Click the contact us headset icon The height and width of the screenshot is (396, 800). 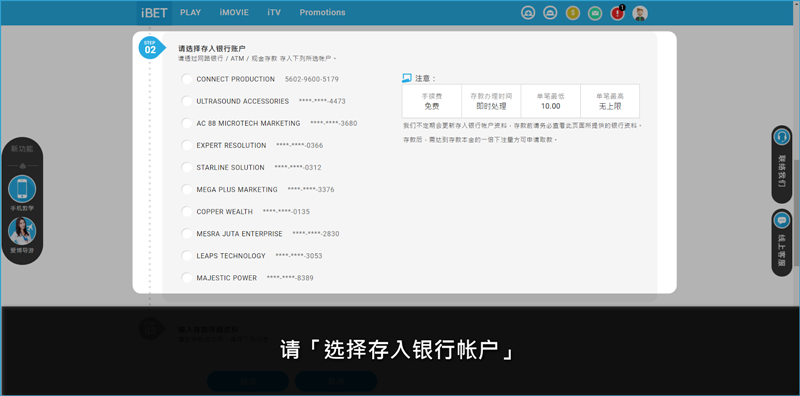781,137
